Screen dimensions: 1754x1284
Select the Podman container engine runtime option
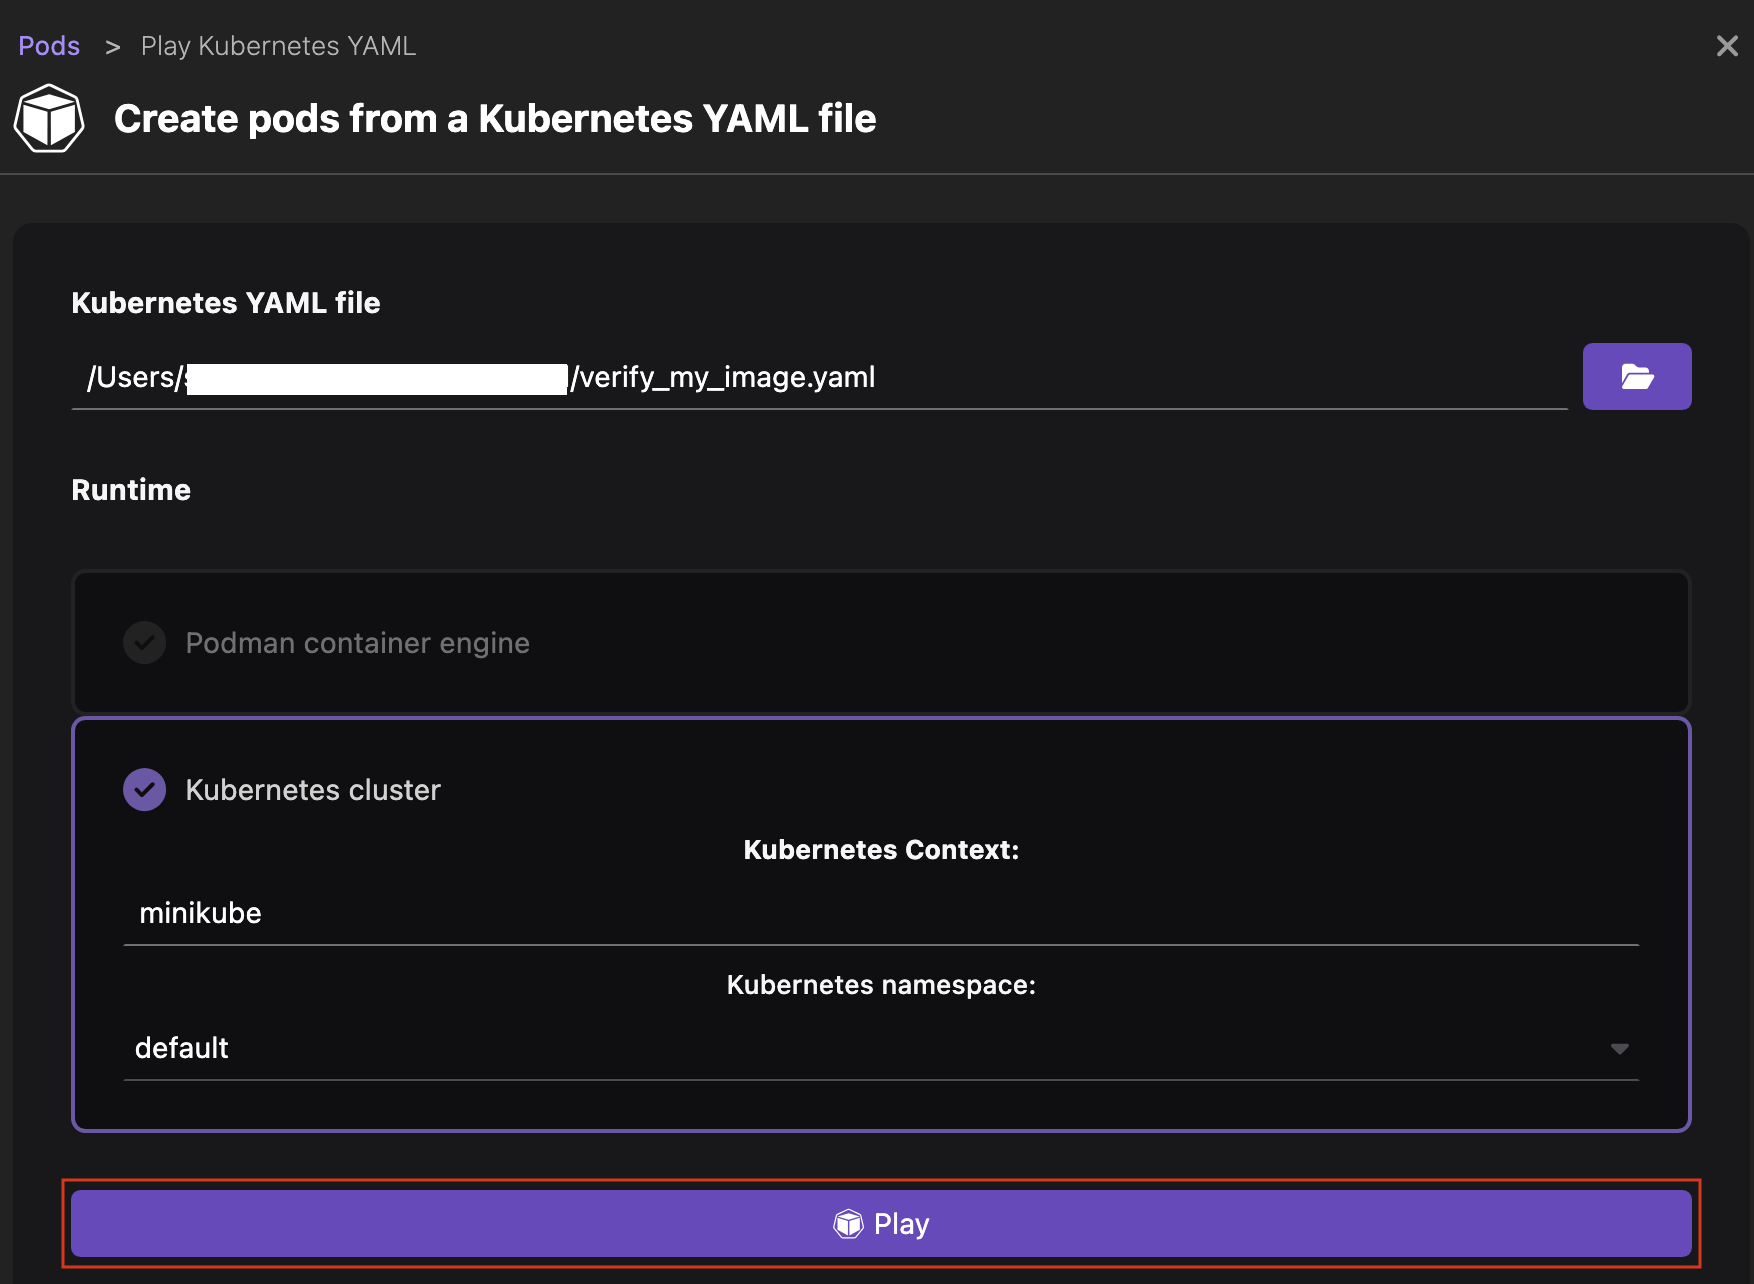[x=357, y=643]
